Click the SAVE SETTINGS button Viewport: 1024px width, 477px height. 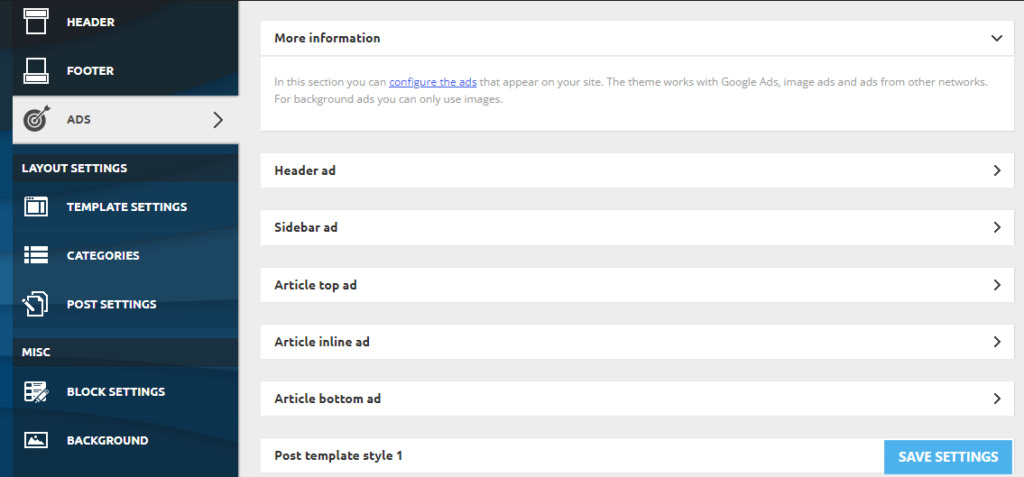(948, 457)
